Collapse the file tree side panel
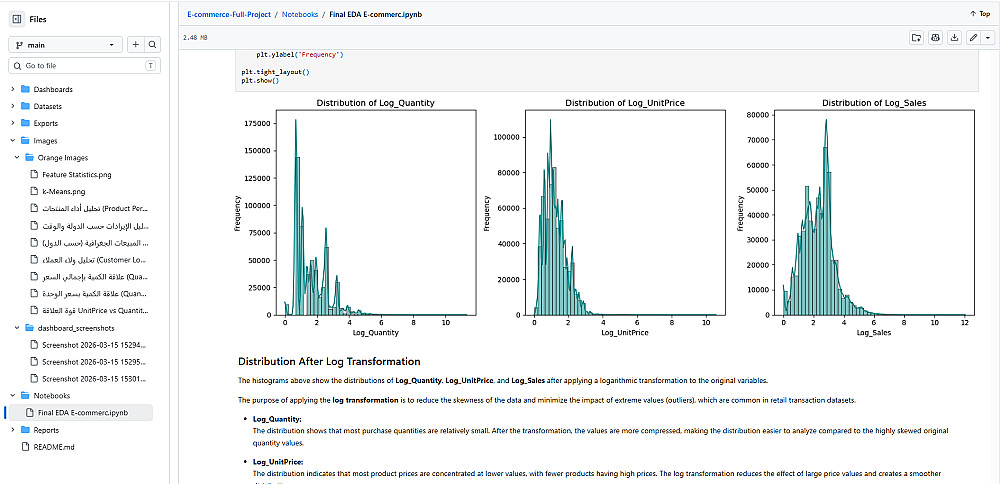1000x484 pixels. 17,19
